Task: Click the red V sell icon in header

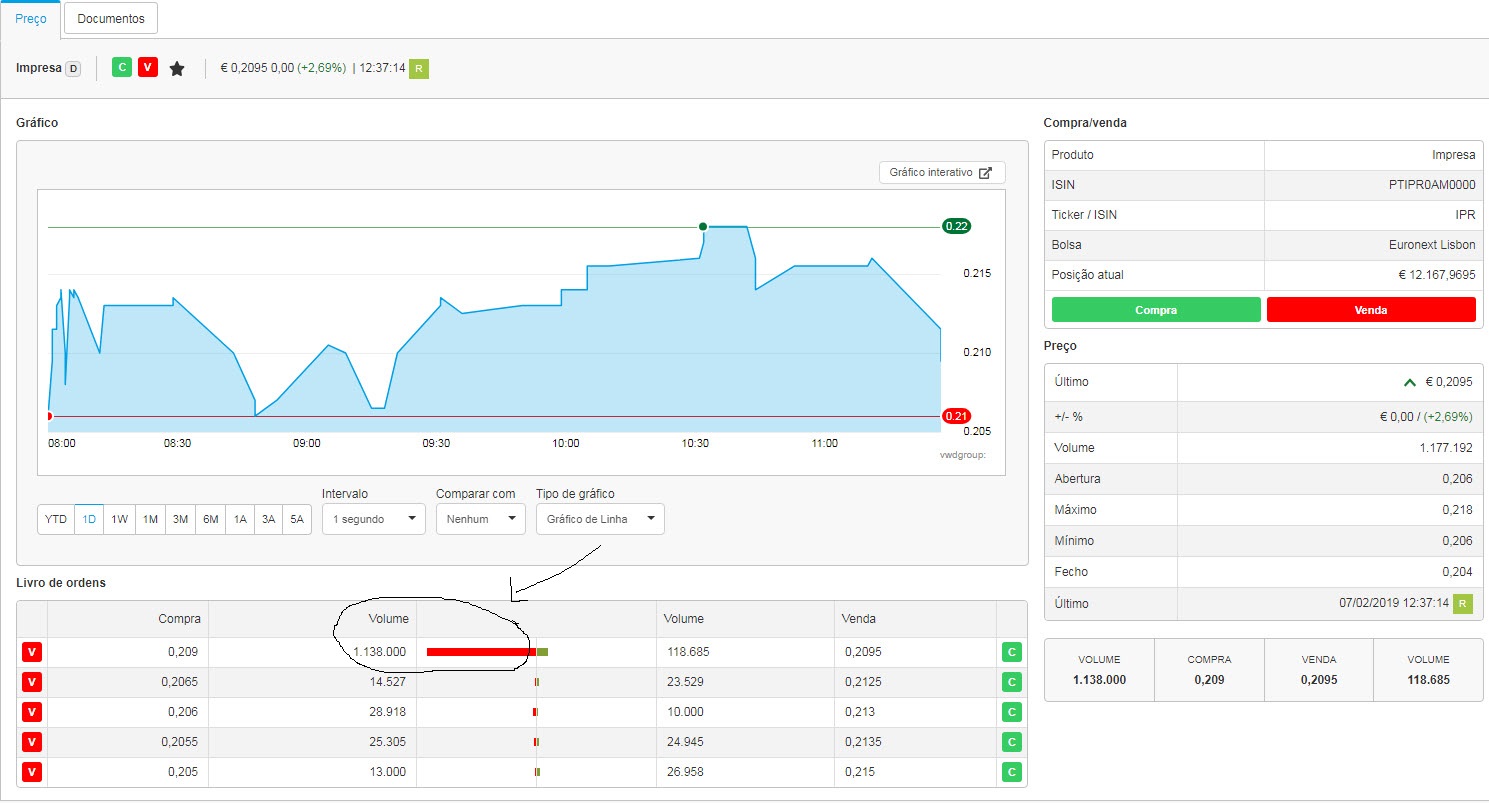Action: [147, 67]
